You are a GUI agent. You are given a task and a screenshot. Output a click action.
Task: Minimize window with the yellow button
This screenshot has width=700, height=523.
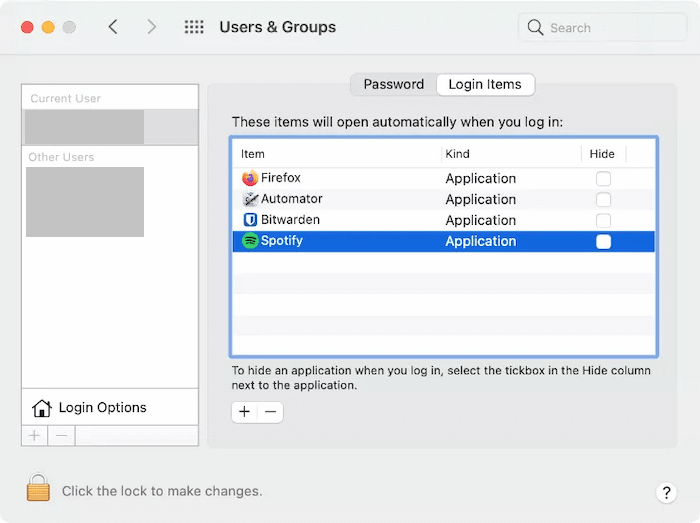(48, 27)
